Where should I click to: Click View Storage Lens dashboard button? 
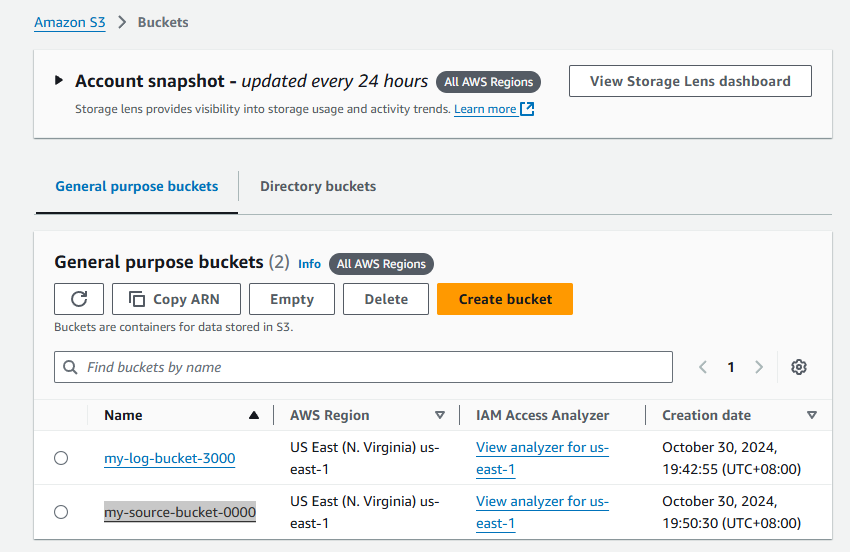[690, 81]
